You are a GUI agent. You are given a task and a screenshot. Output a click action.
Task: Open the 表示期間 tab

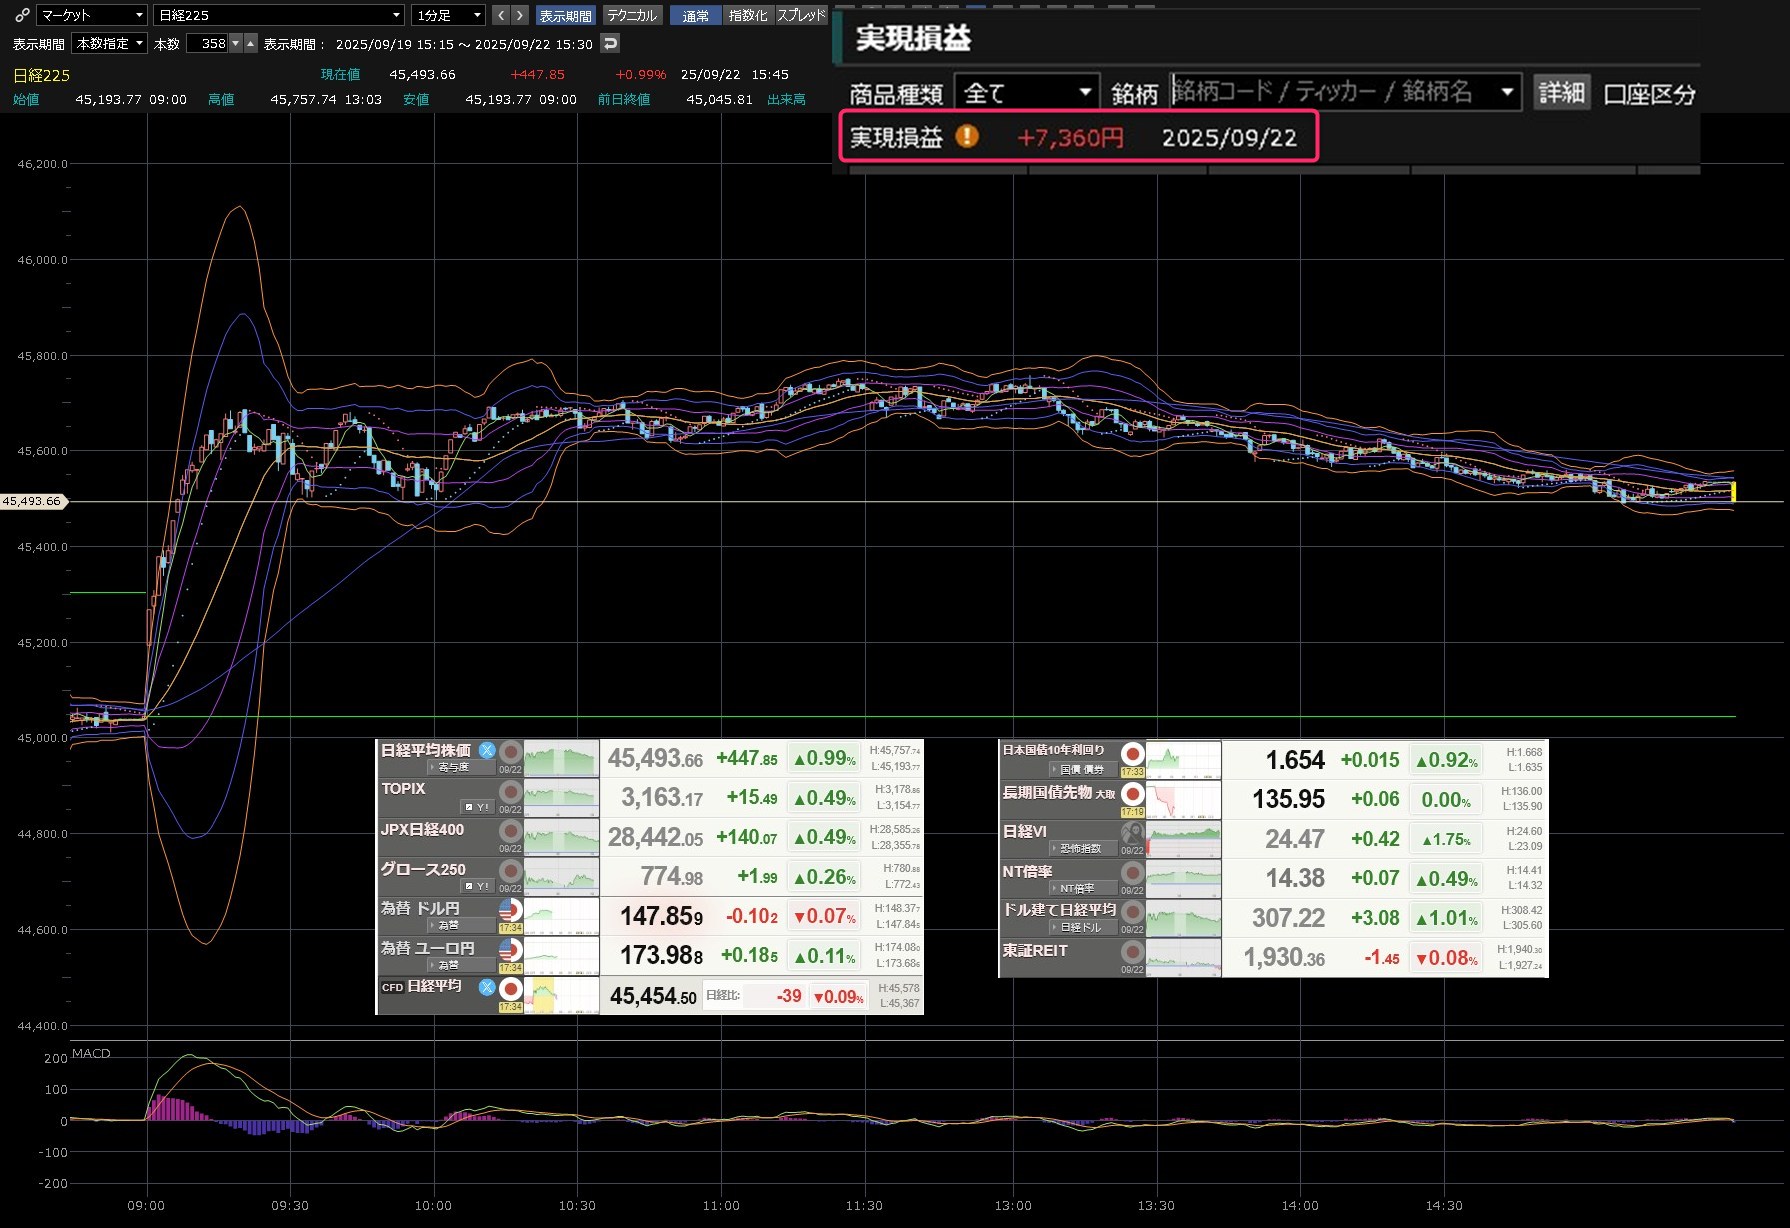click(x=565, y=15)
